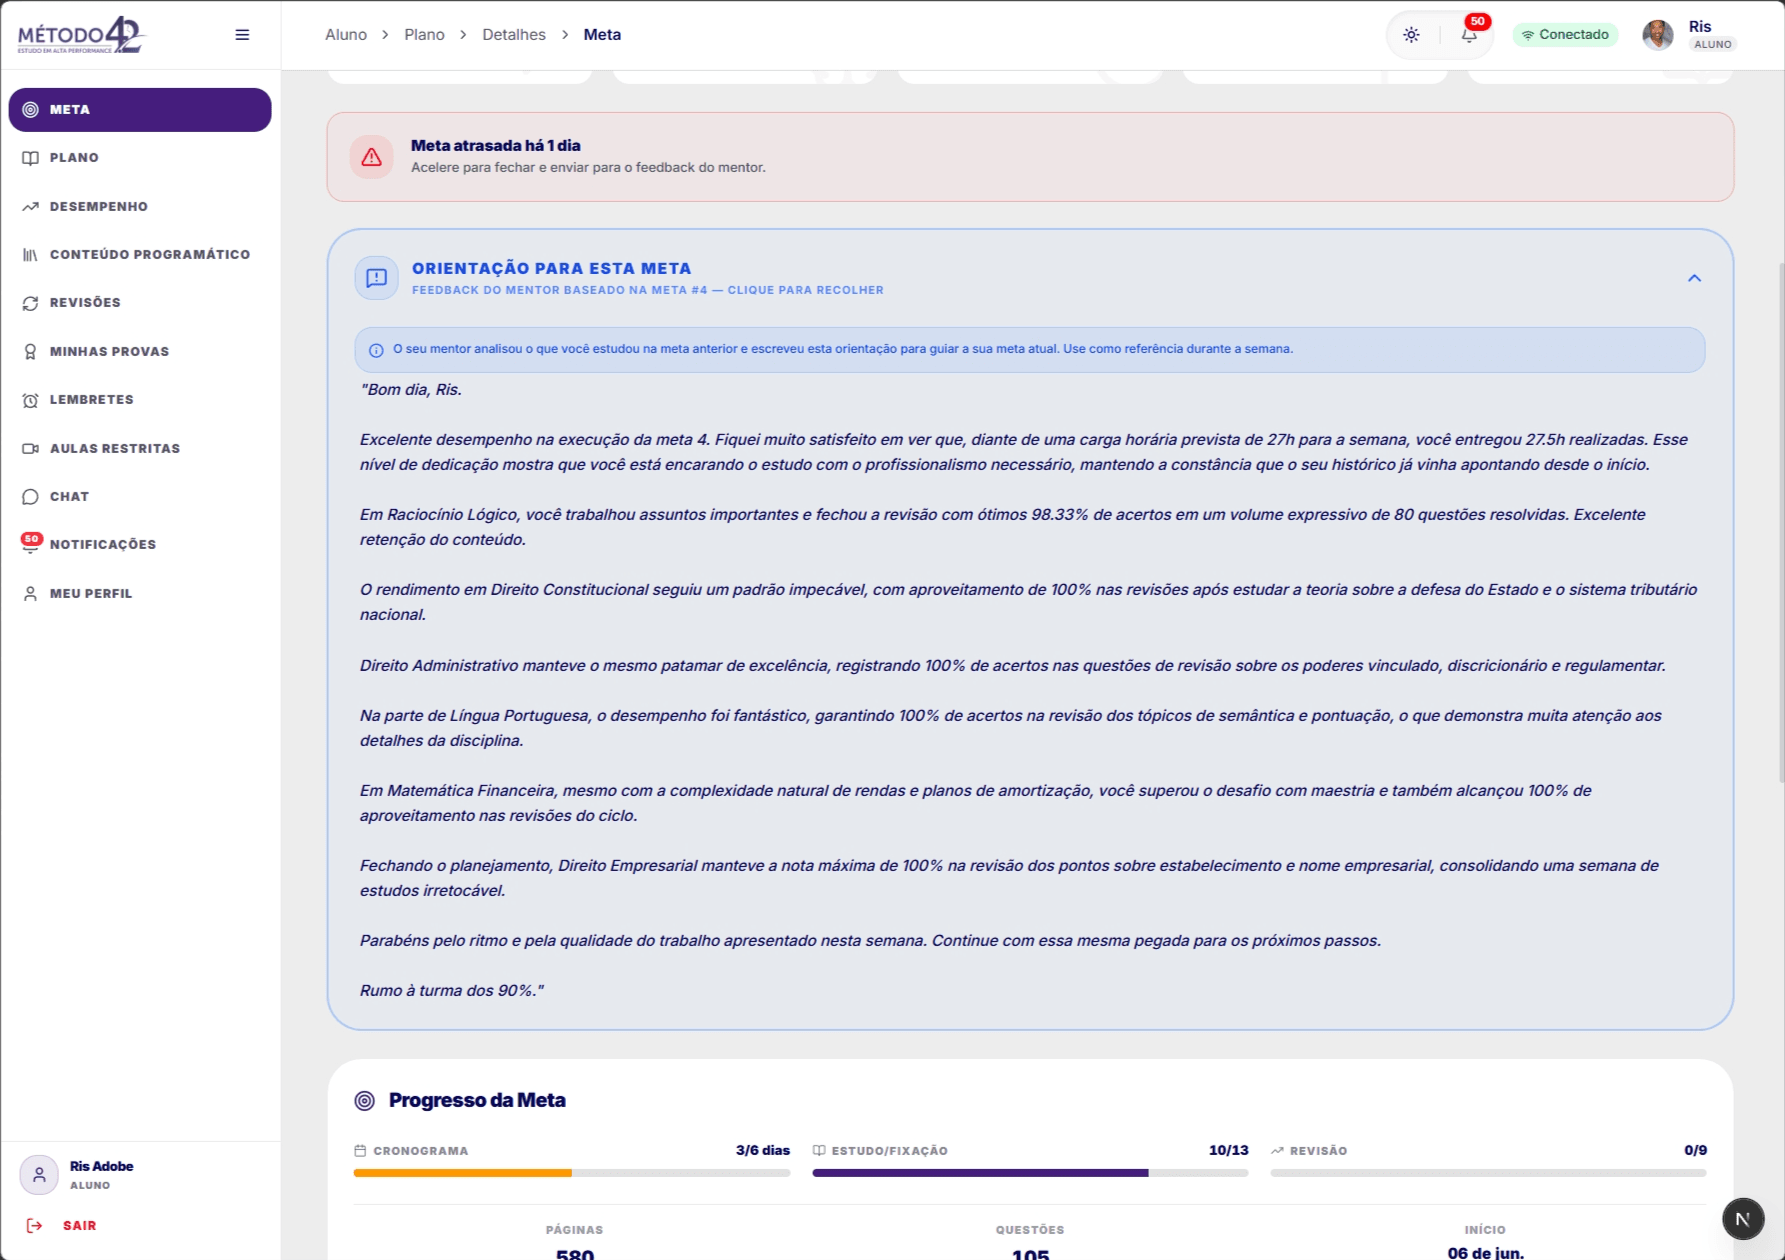
Task: Click the Meu Perfil person icon
Action: (x=31, y=594)
